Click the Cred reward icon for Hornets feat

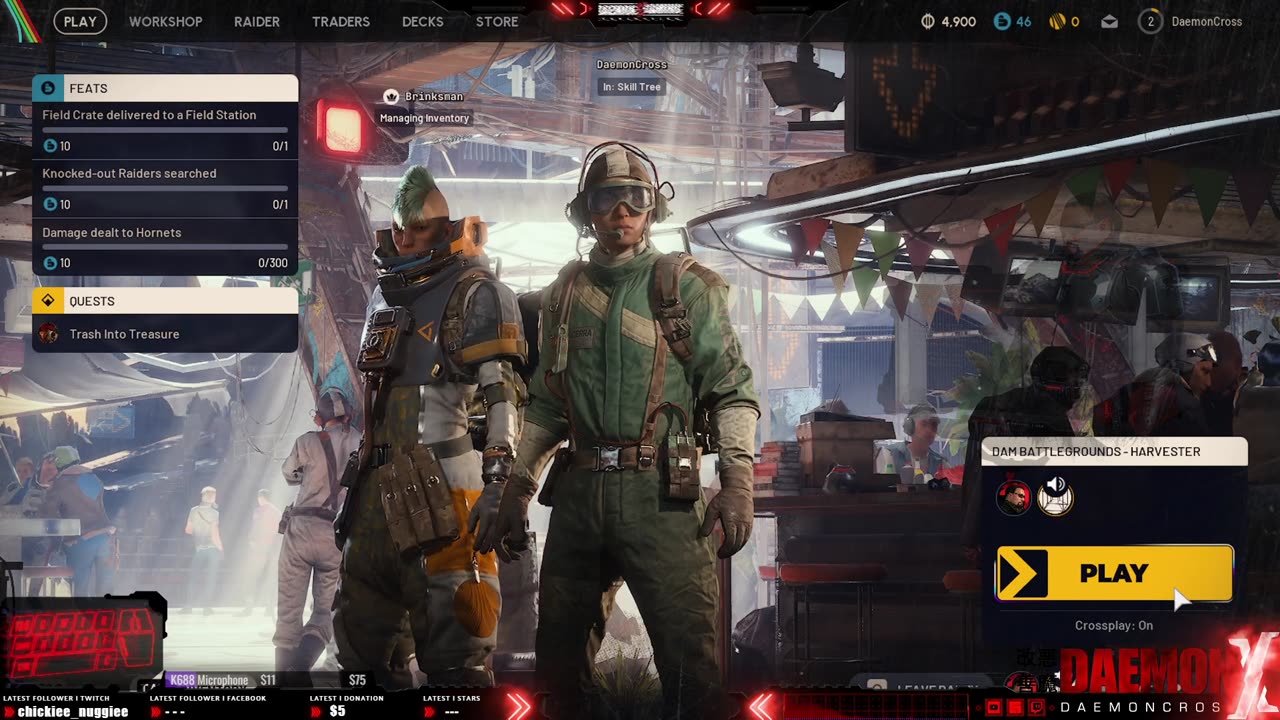tap(50, 263)
